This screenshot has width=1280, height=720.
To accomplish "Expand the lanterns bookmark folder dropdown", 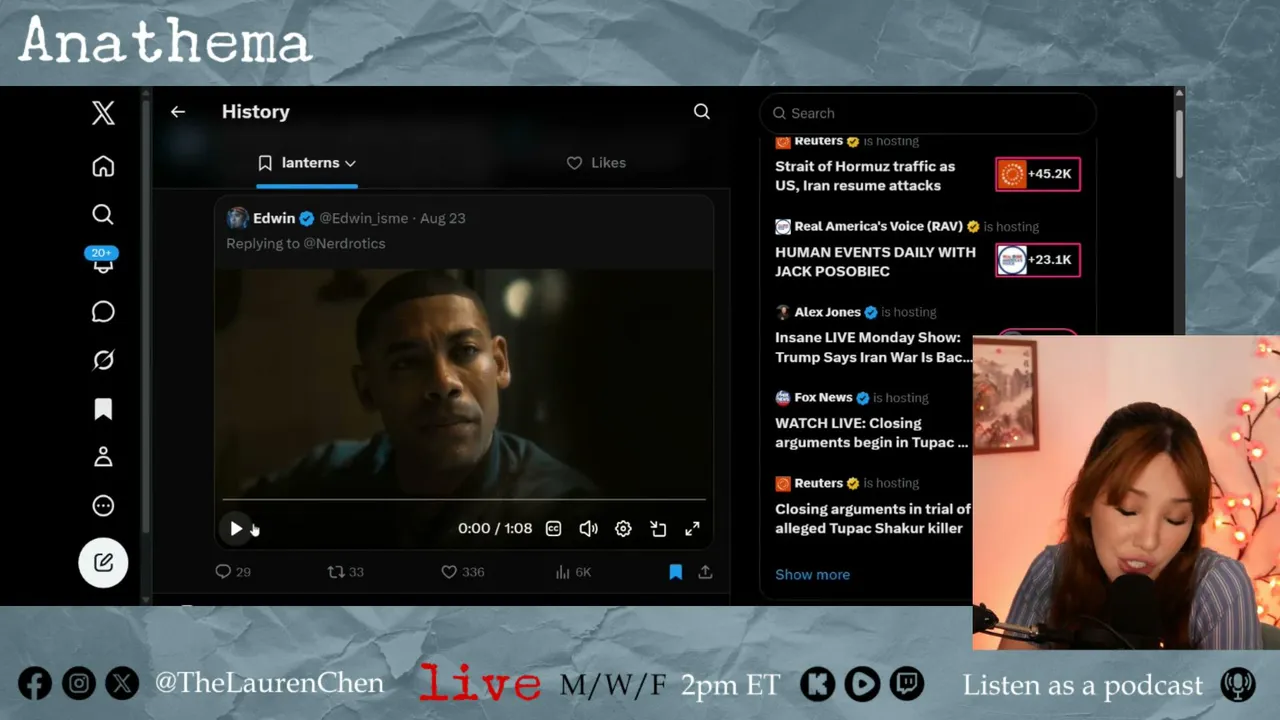I will click(307, 163).
